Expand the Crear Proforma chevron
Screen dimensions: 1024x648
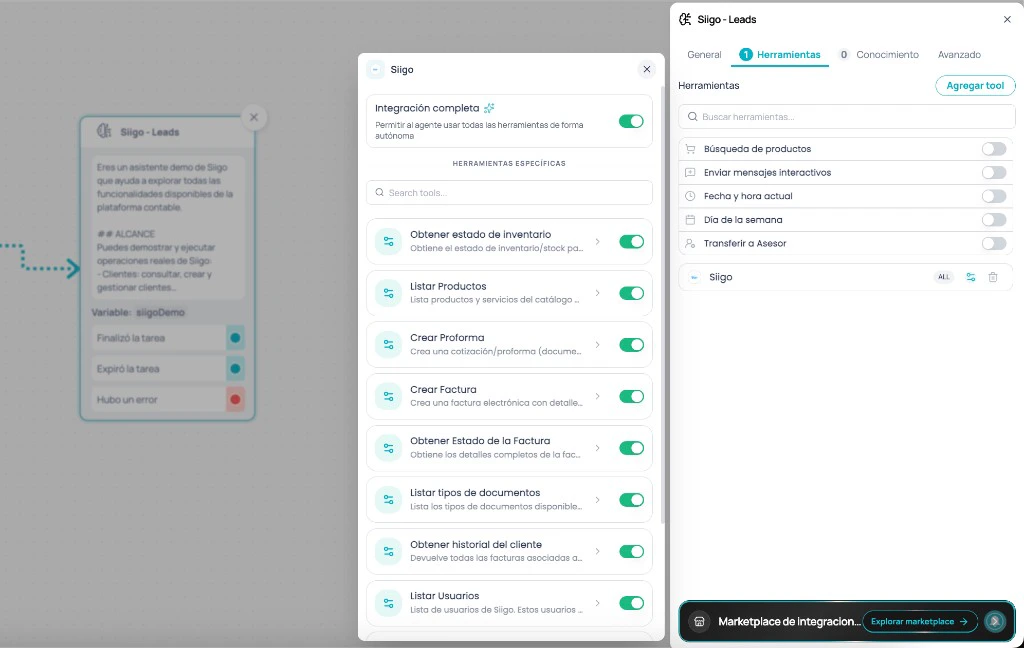[x=598, y=345]
